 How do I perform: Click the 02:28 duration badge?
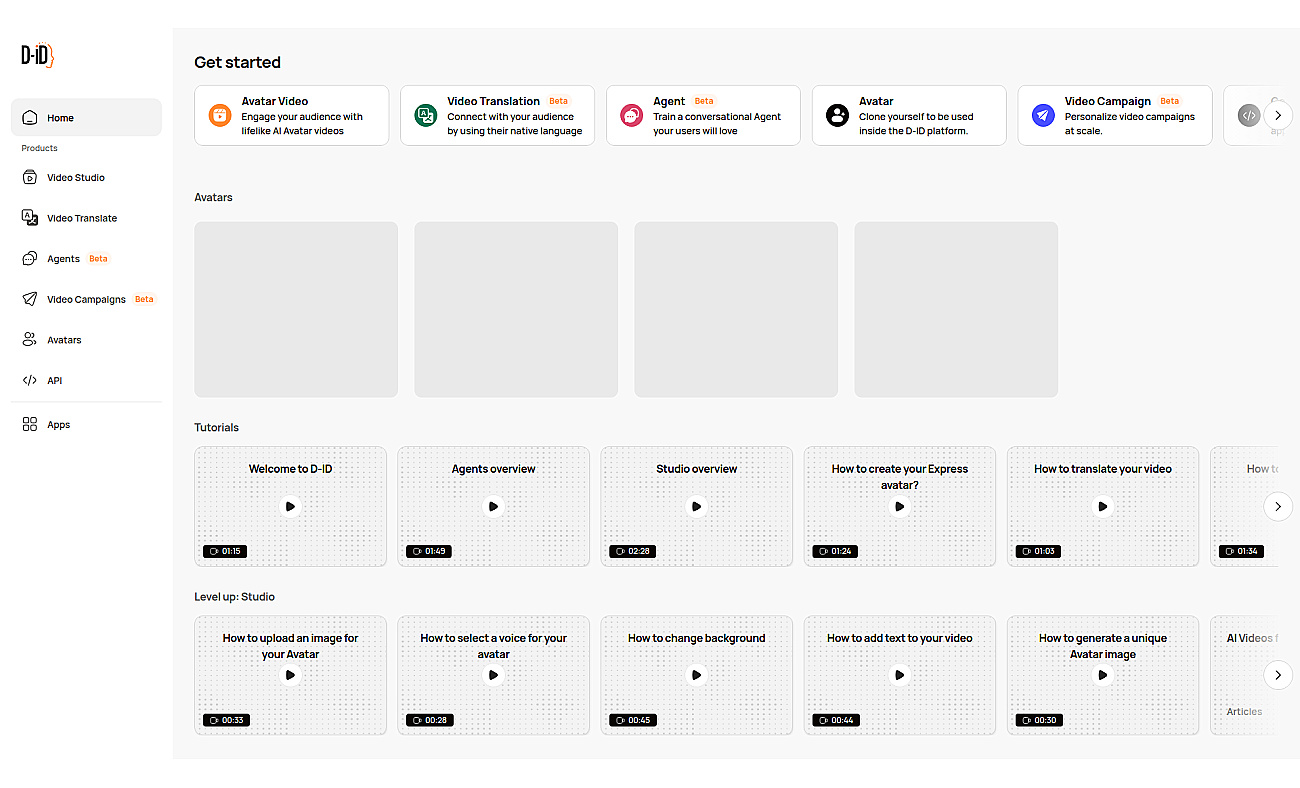pos(632,551)
